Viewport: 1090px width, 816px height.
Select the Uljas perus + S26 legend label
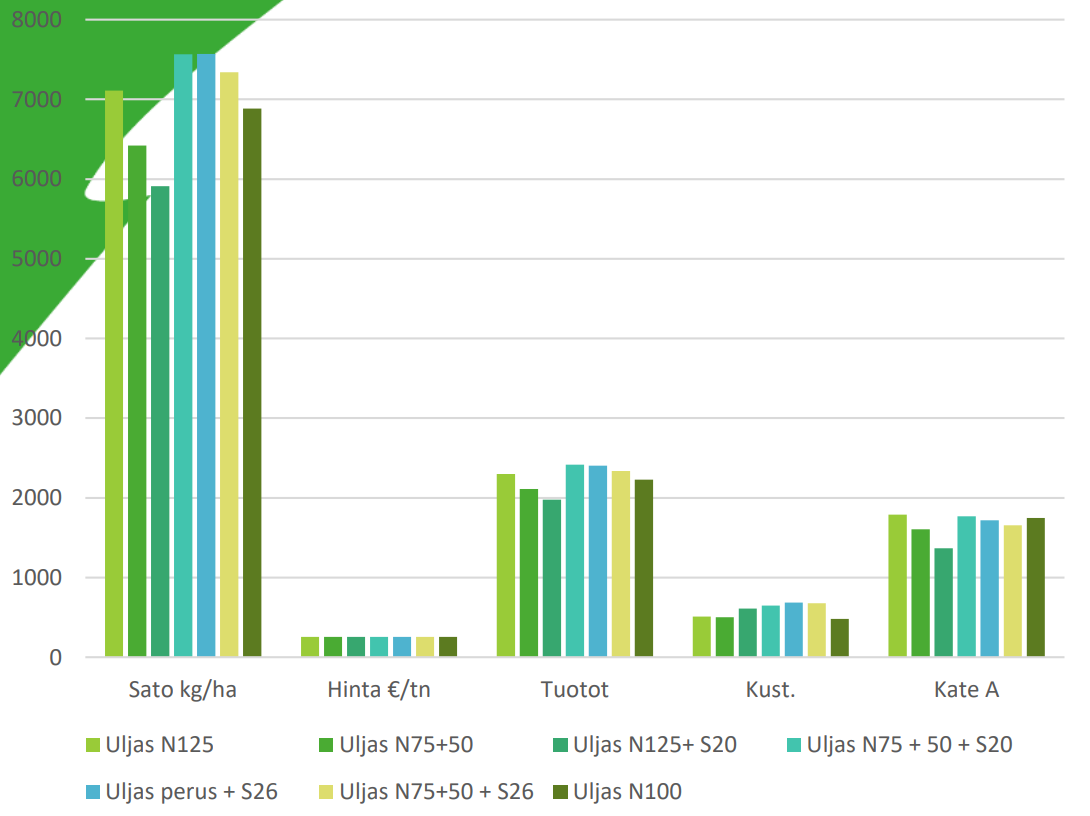(x=190, y=792)
